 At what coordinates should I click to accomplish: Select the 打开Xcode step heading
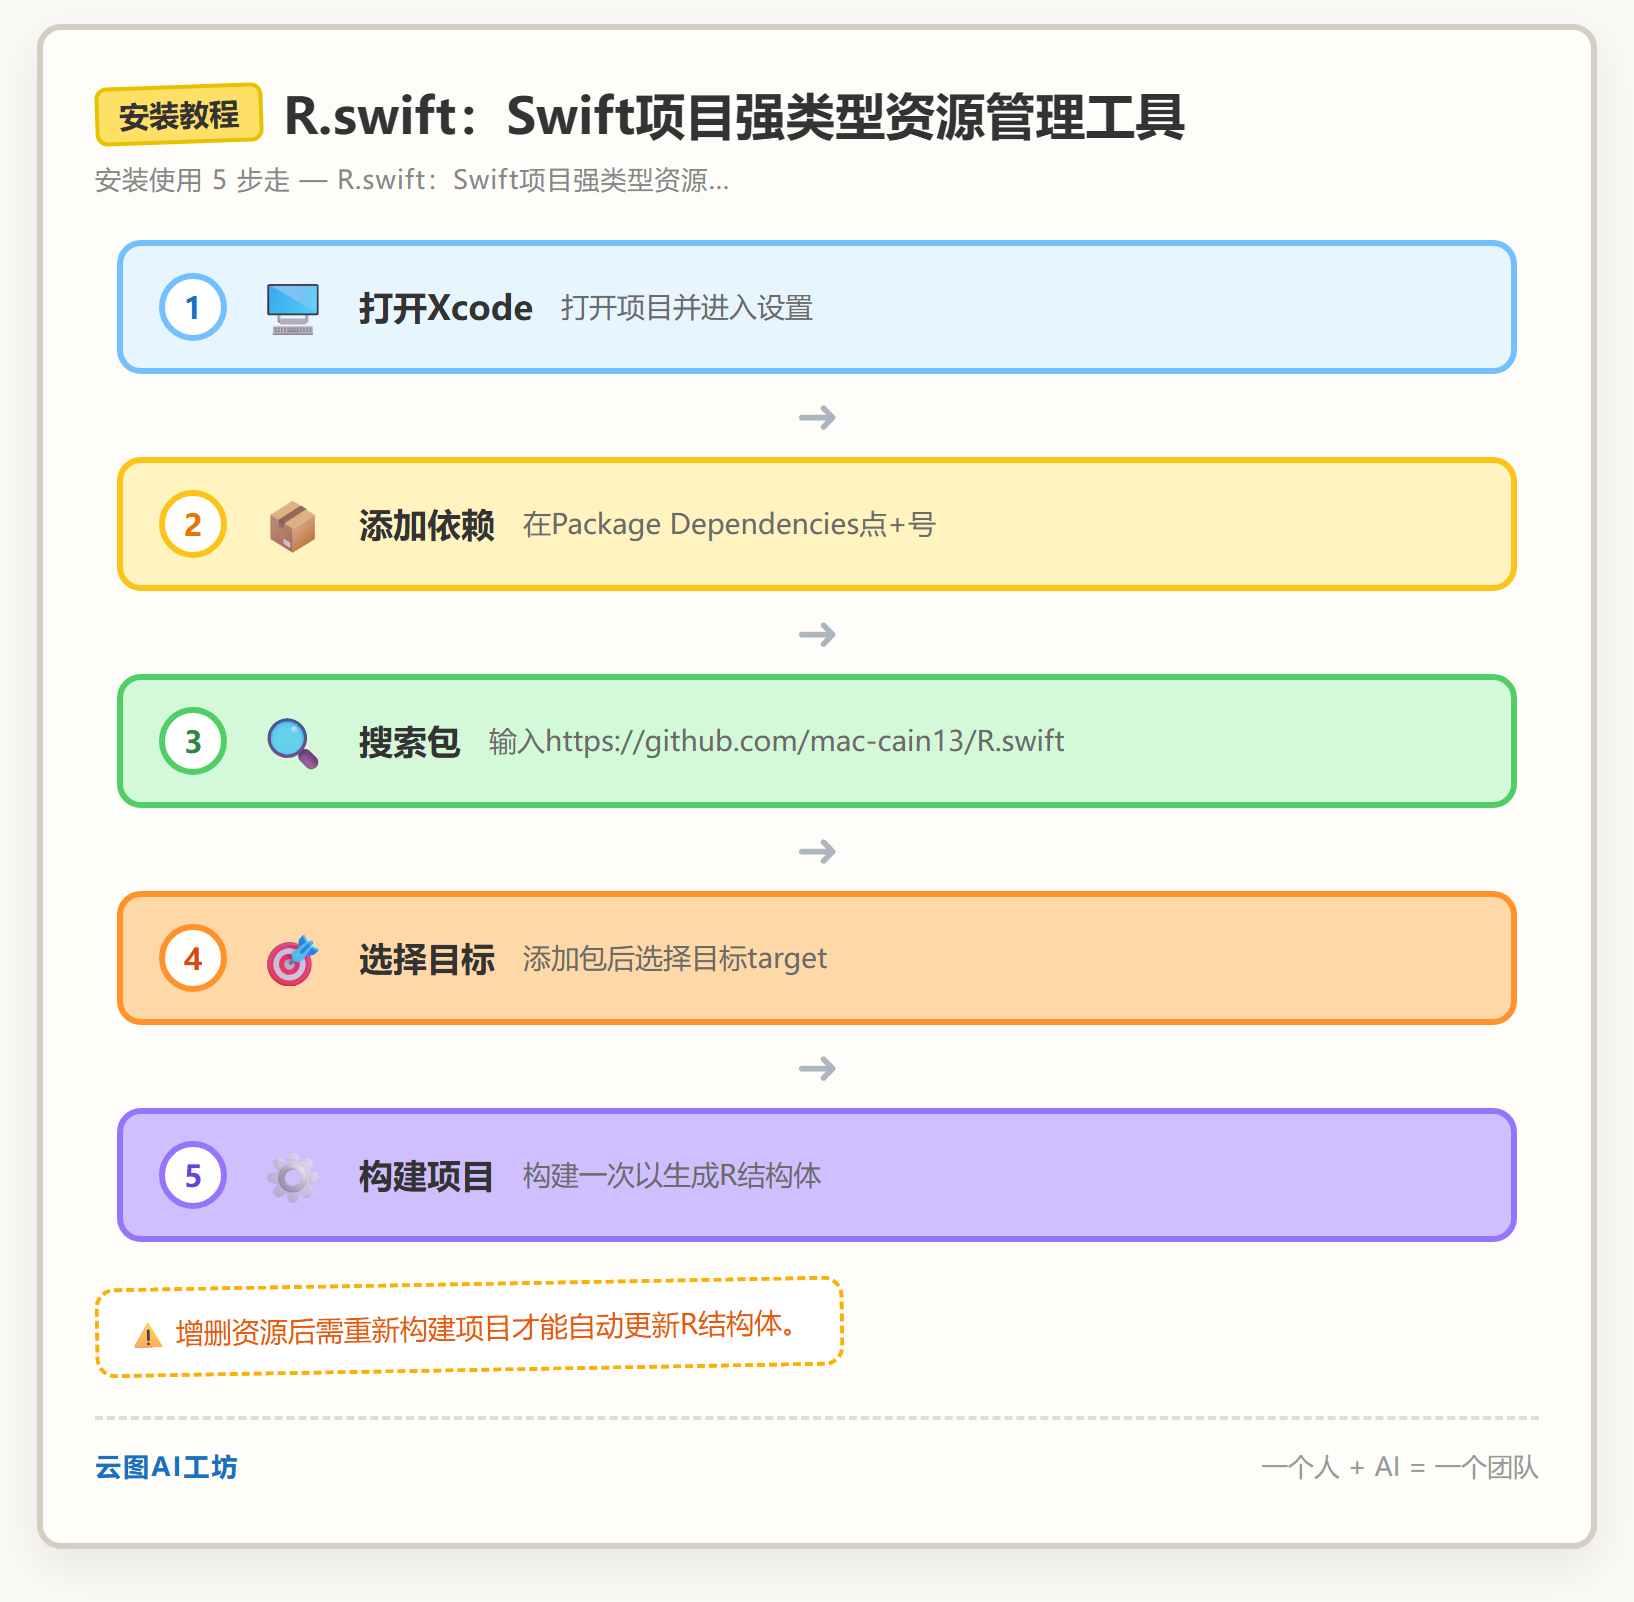(446, 308)
